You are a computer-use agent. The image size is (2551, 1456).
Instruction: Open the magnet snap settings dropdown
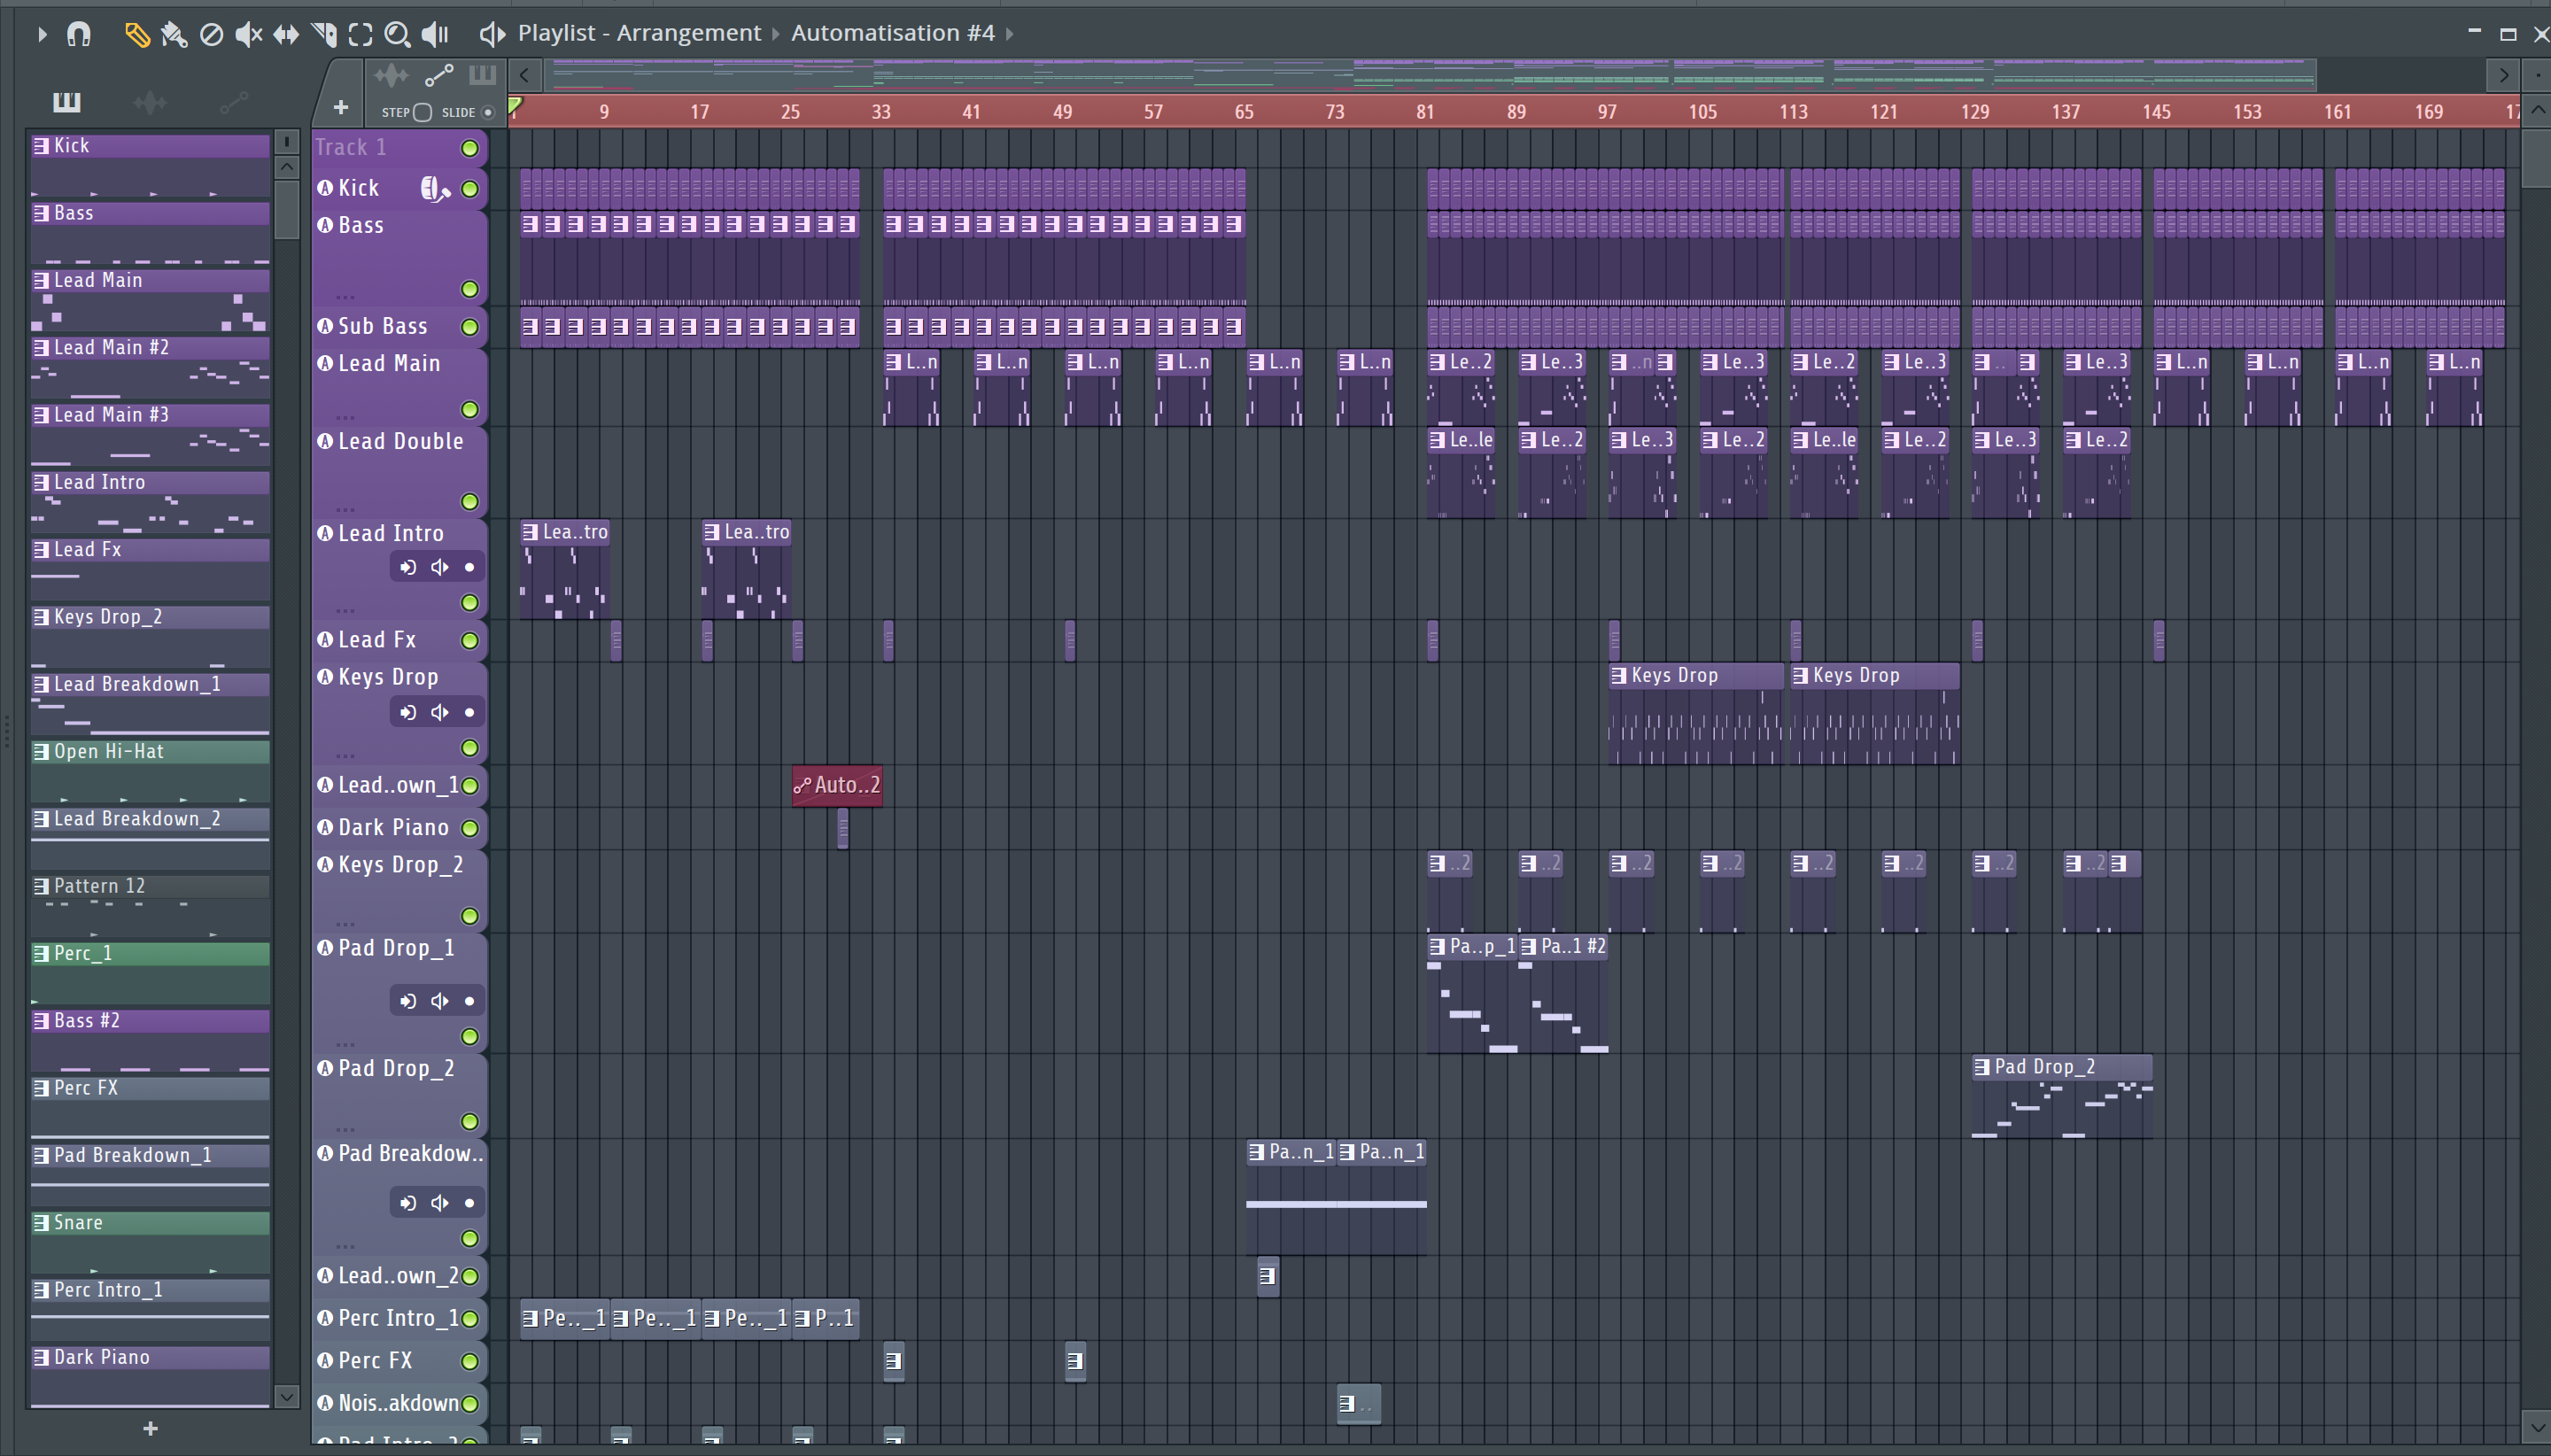[x=79, y=34]
